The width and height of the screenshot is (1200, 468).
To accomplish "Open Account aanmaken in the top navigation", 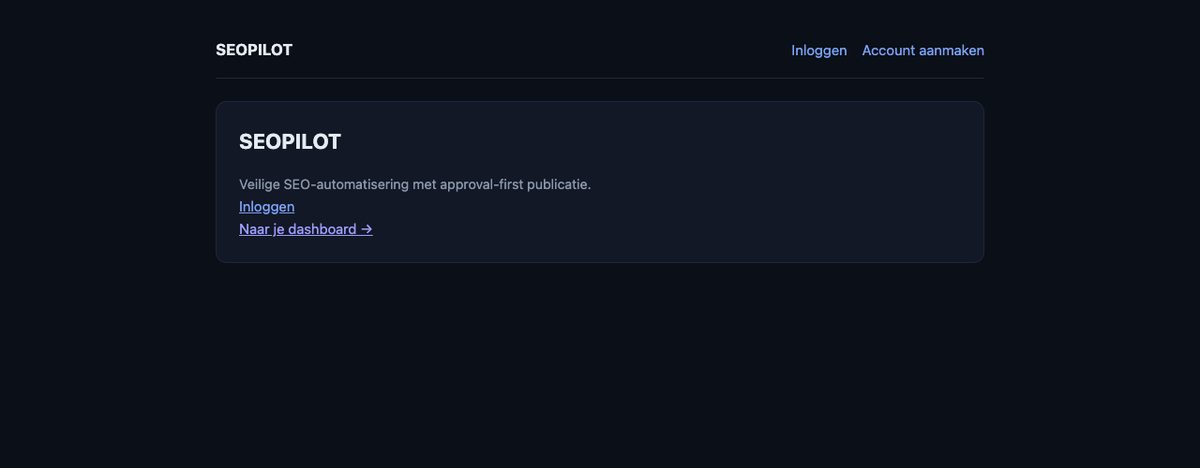I will (923, 50).
